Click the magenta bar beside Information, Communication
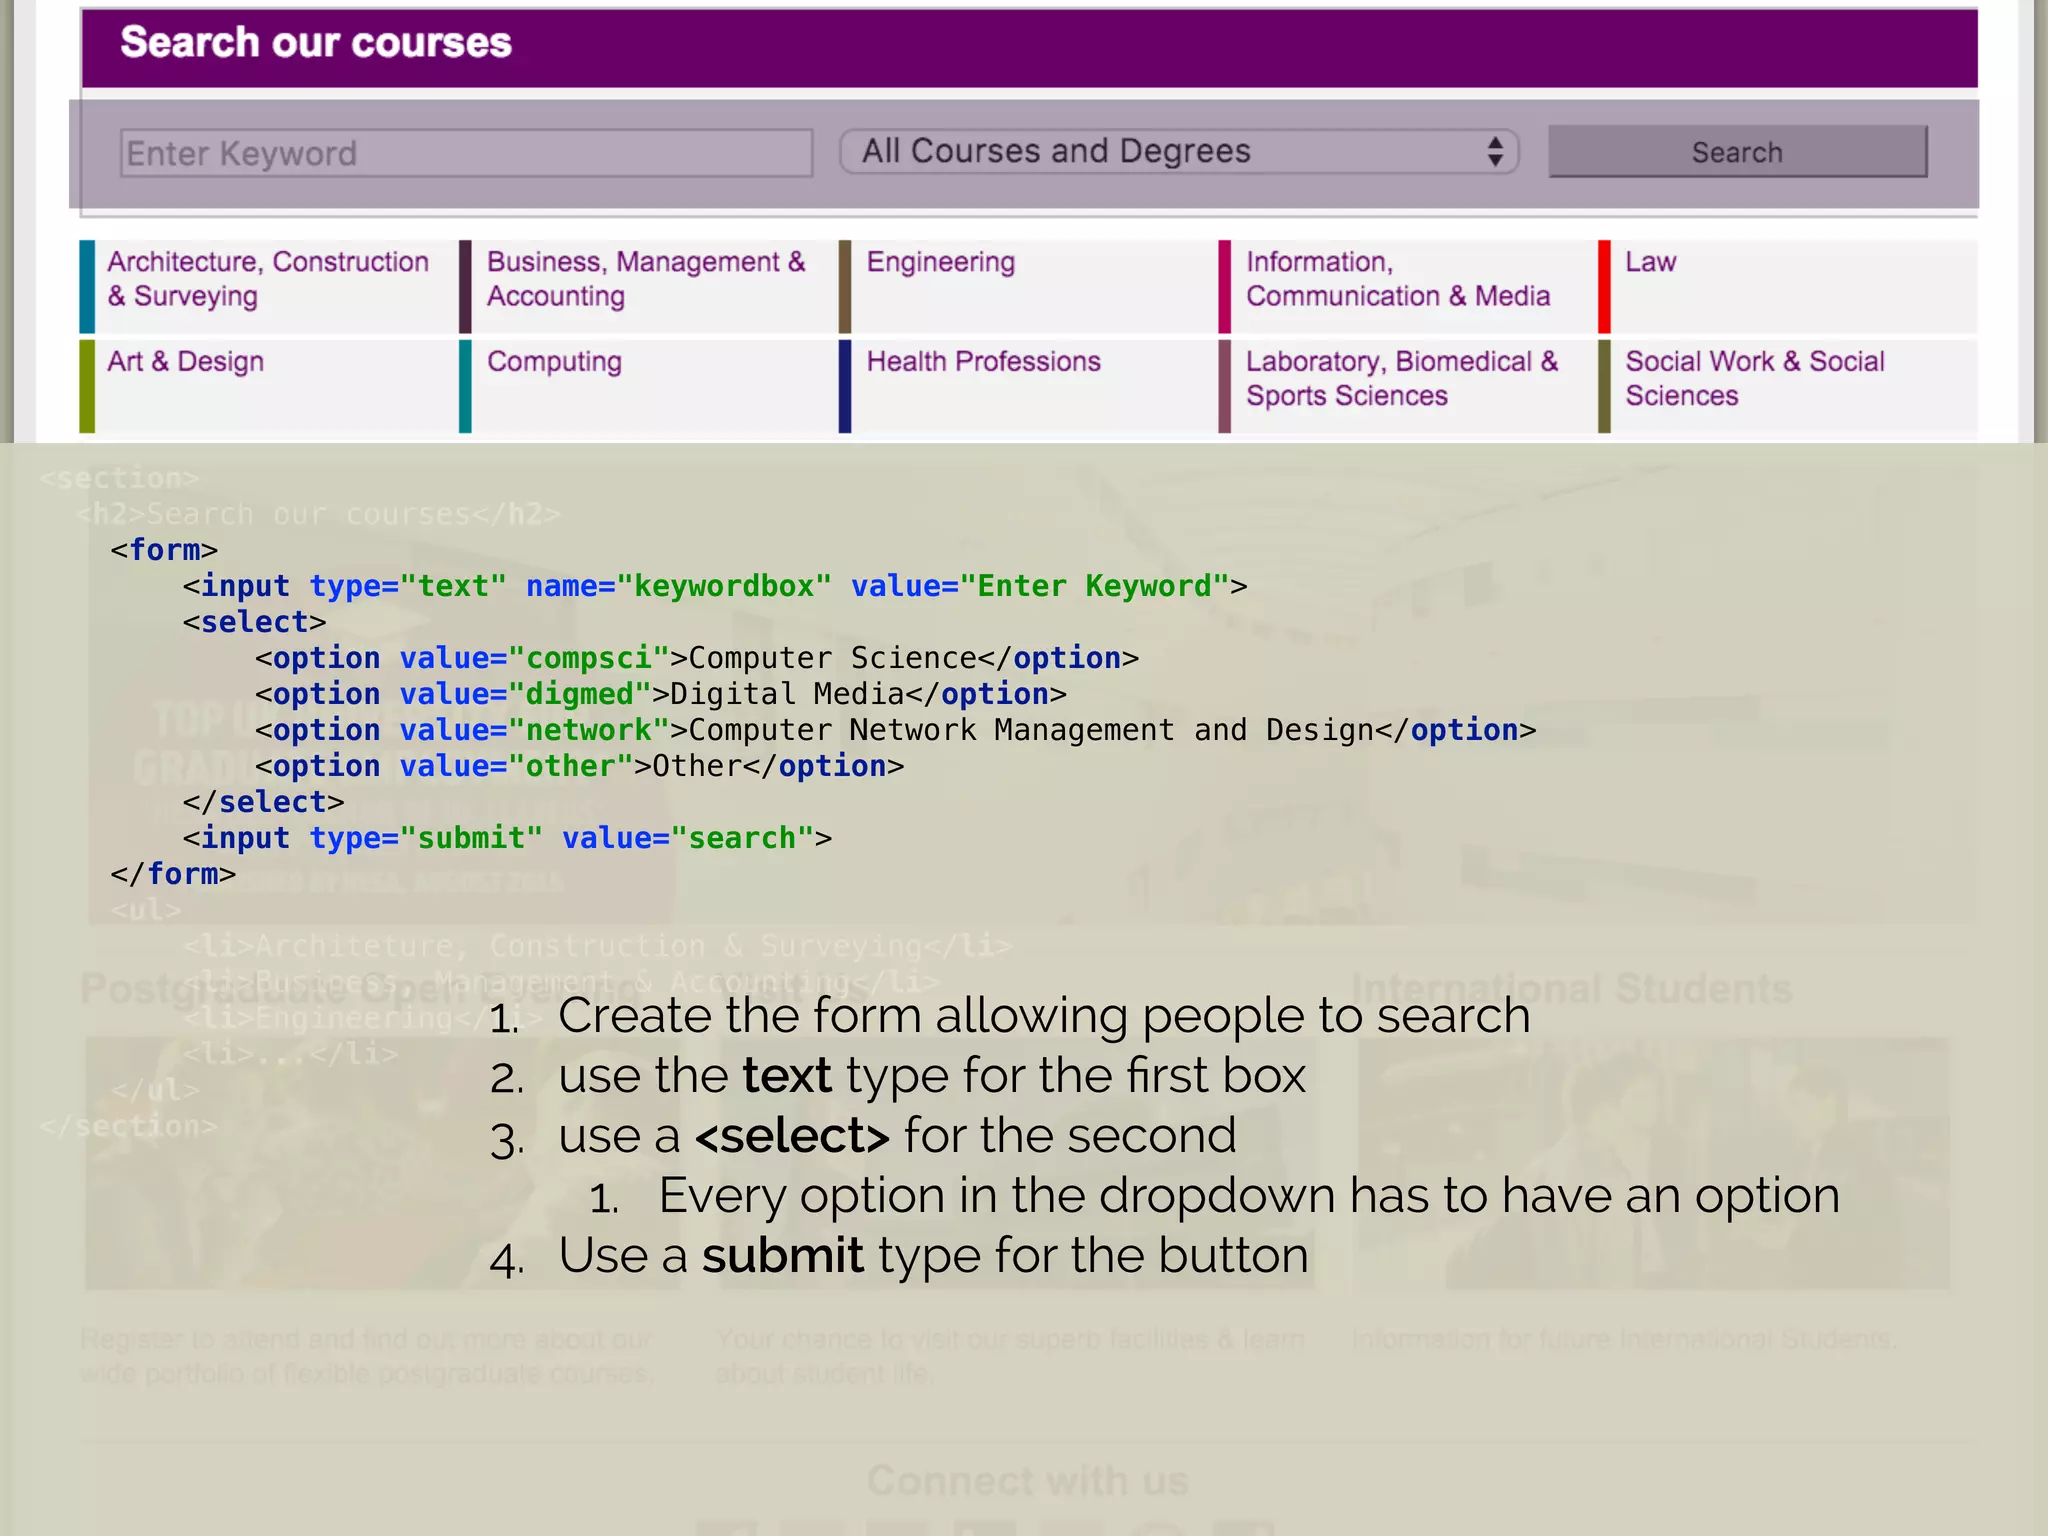This screenshot has height=1536, width=2048. [1224, 286]
